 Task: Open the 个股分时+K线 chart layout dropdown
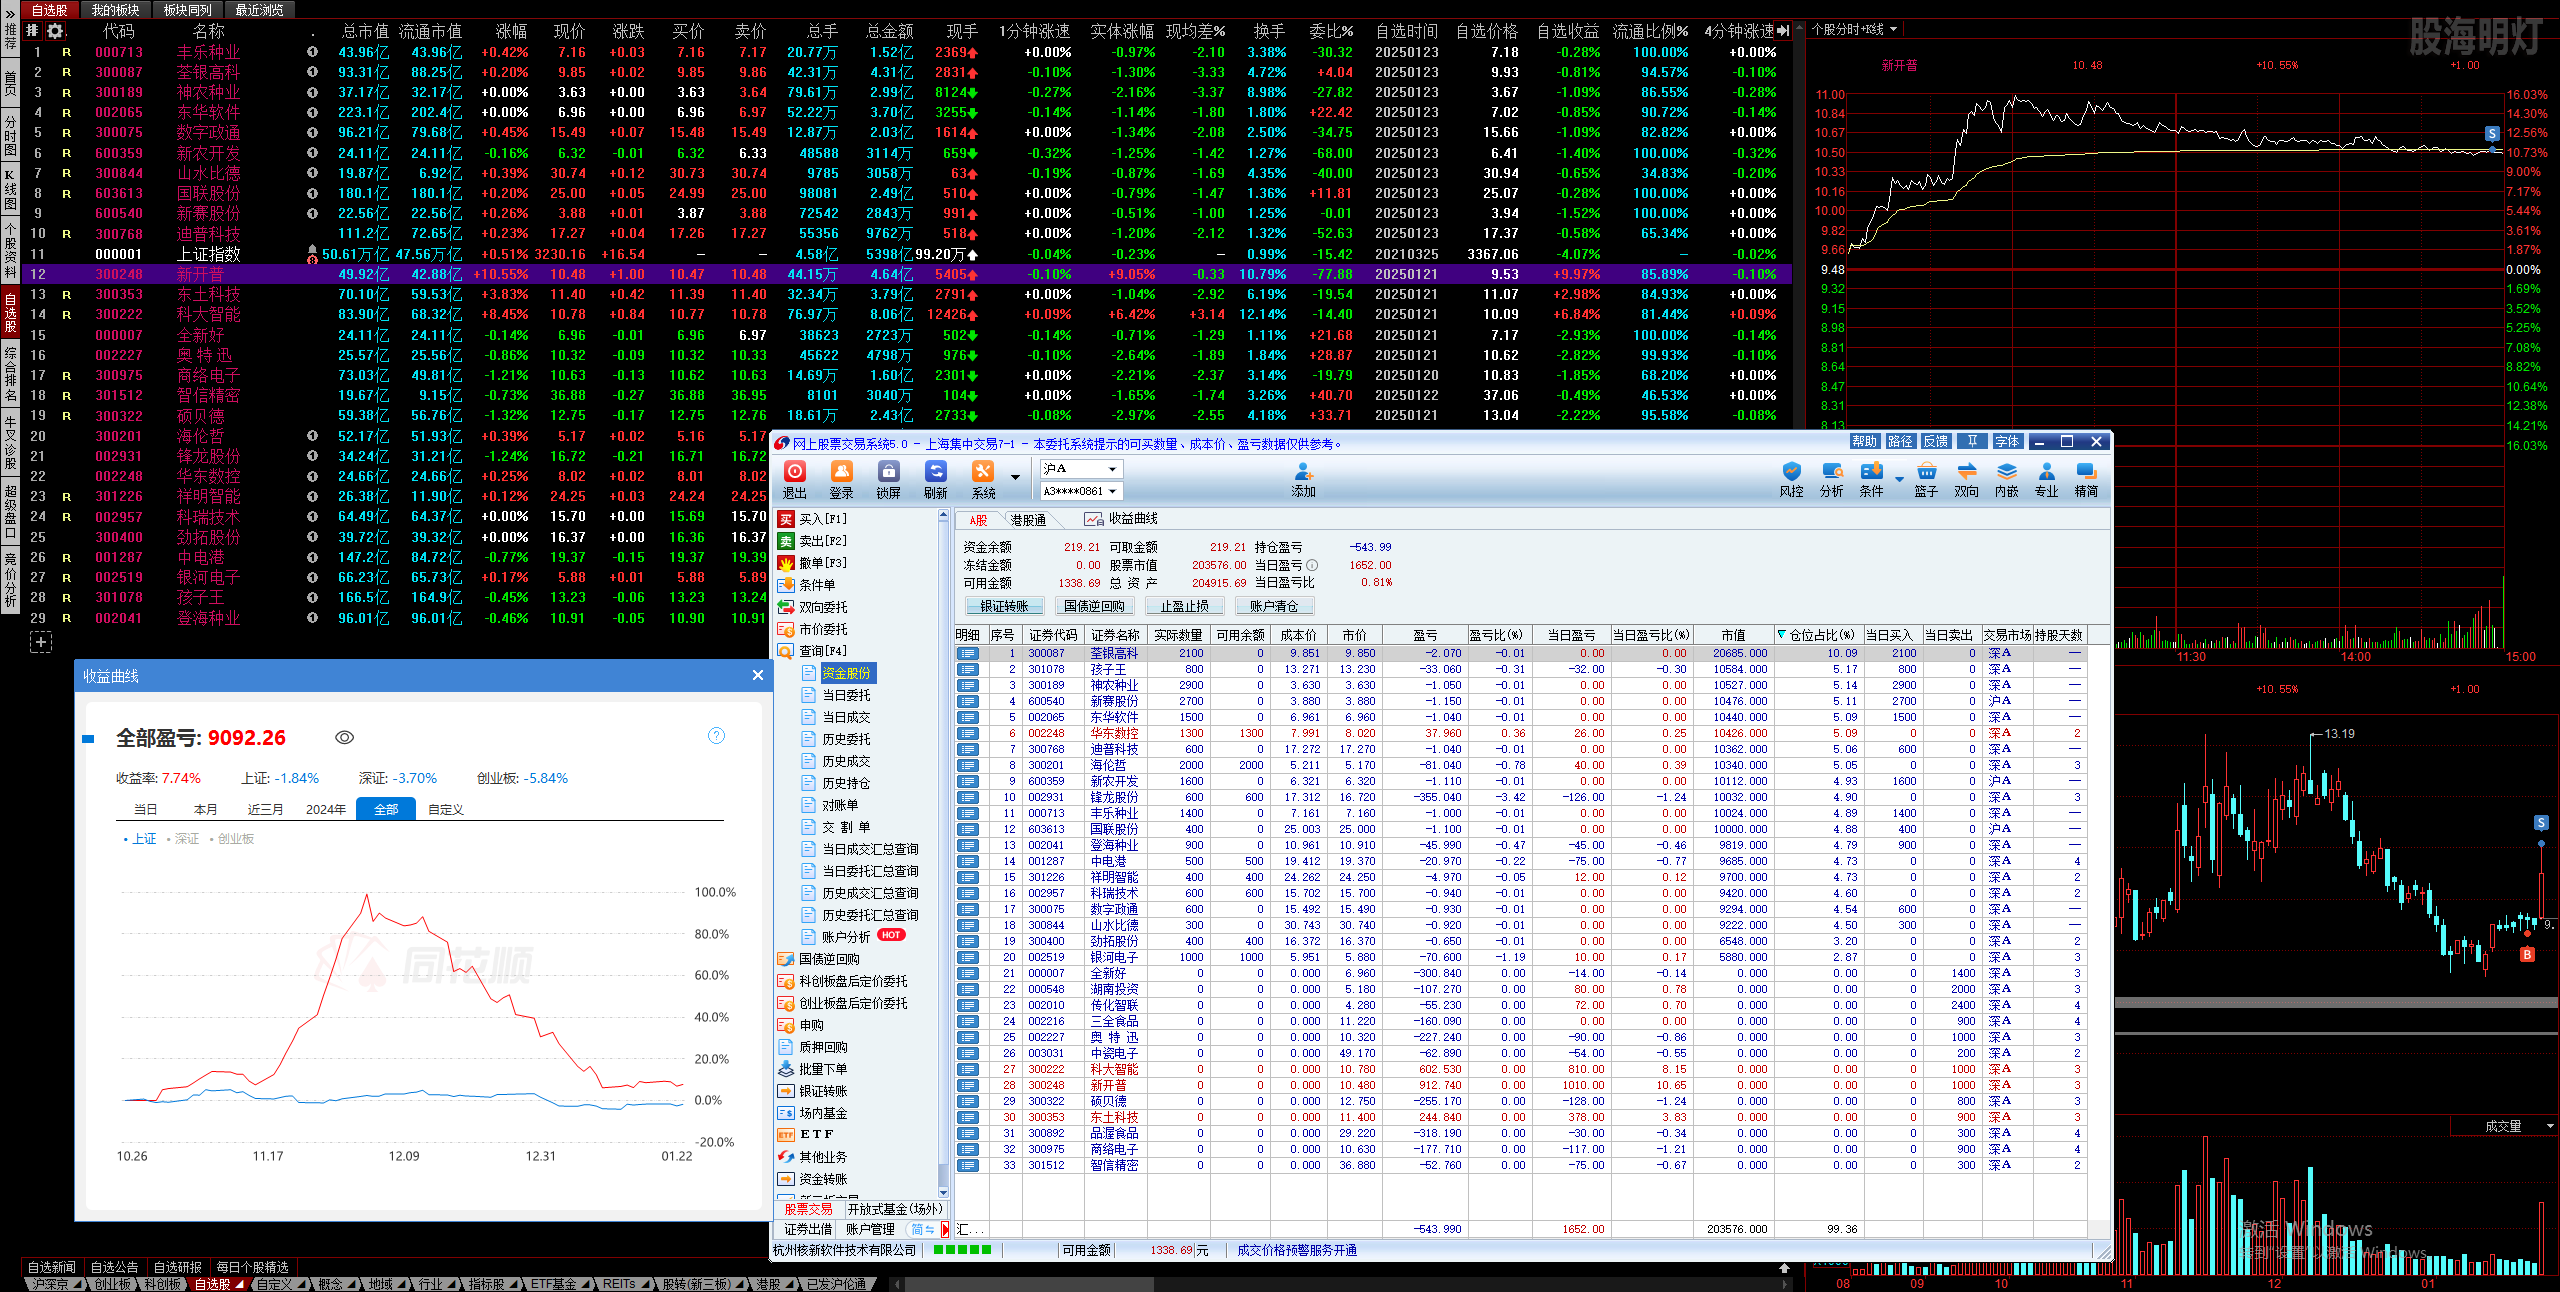tap(1855, 29)
